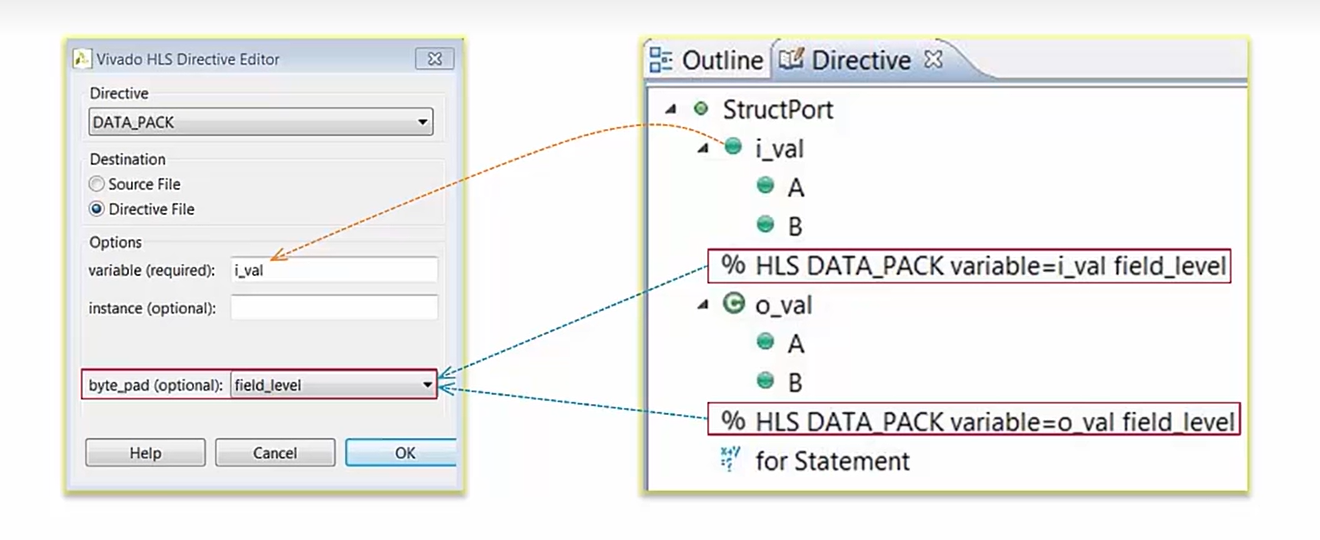Click the green dot icon beside A under o_val
The height and width of the screenshot is (540, 1320).
pyautogui.click(x=766, y=342)
